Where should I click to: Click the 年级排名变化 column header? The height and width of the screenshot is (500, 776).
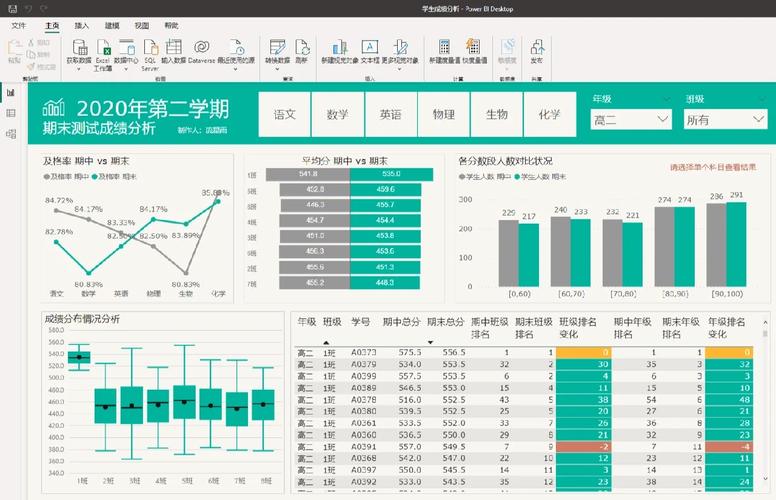click(727, 328)
